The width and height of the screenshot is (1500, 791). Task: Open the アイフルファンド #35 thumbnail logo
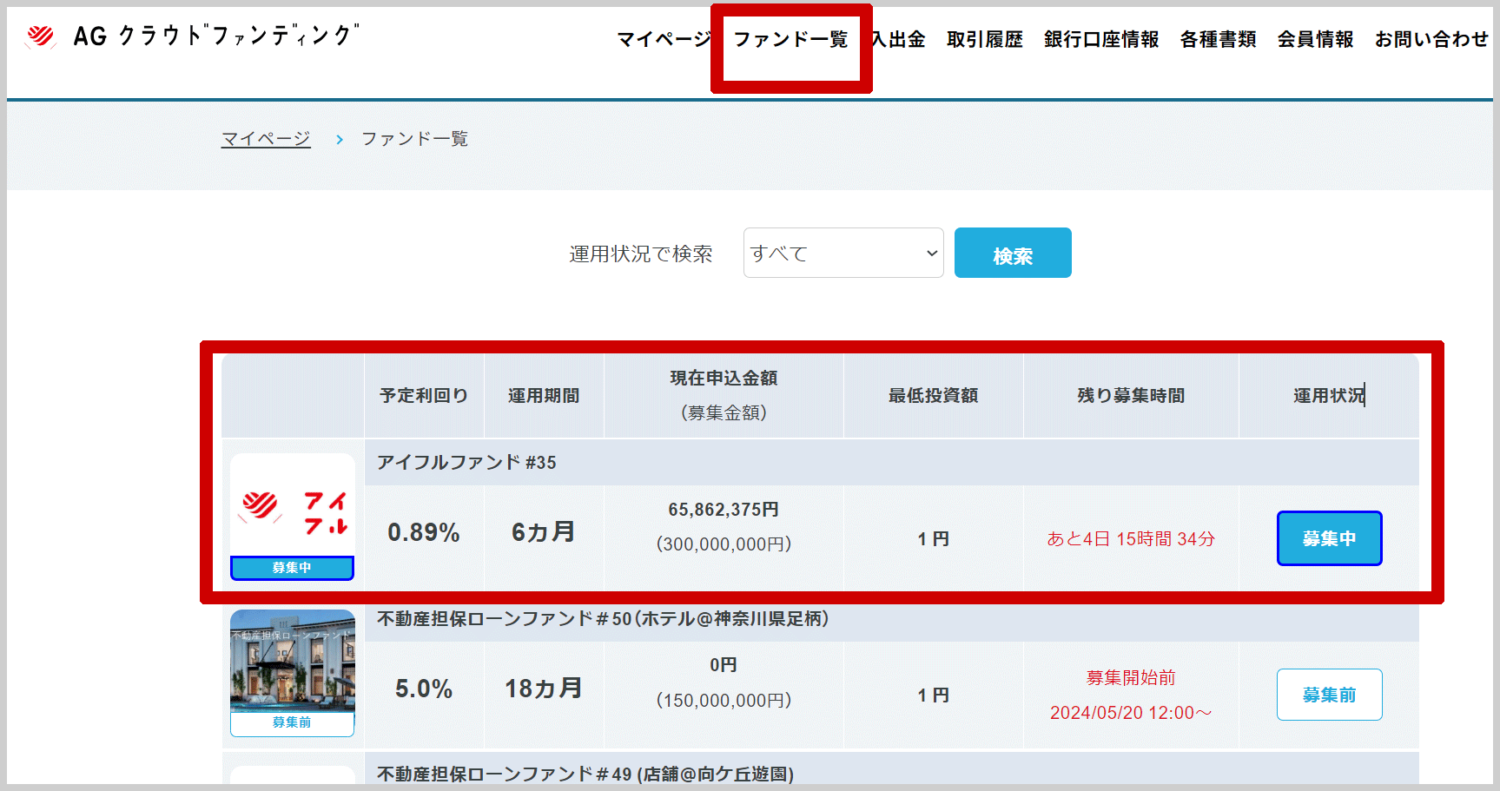pyautogui.click(x=292, y=505)
